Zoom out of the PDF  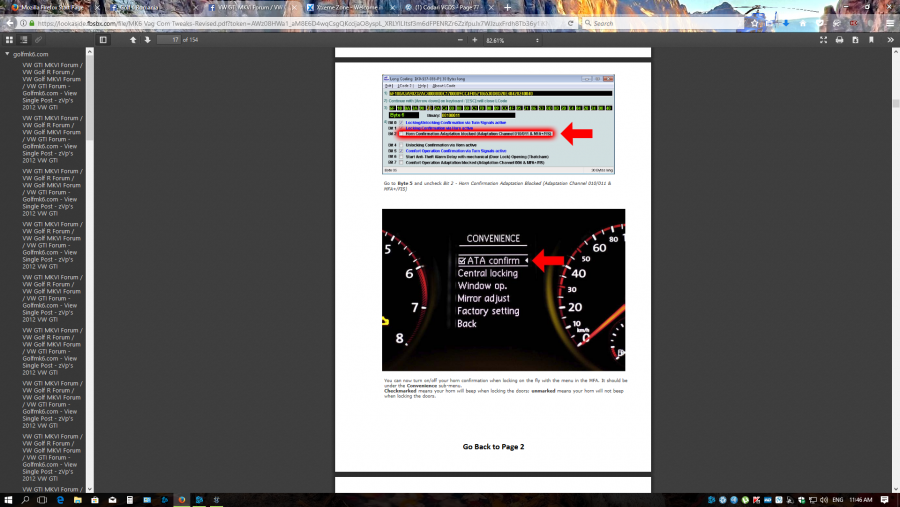coord(460,40)
